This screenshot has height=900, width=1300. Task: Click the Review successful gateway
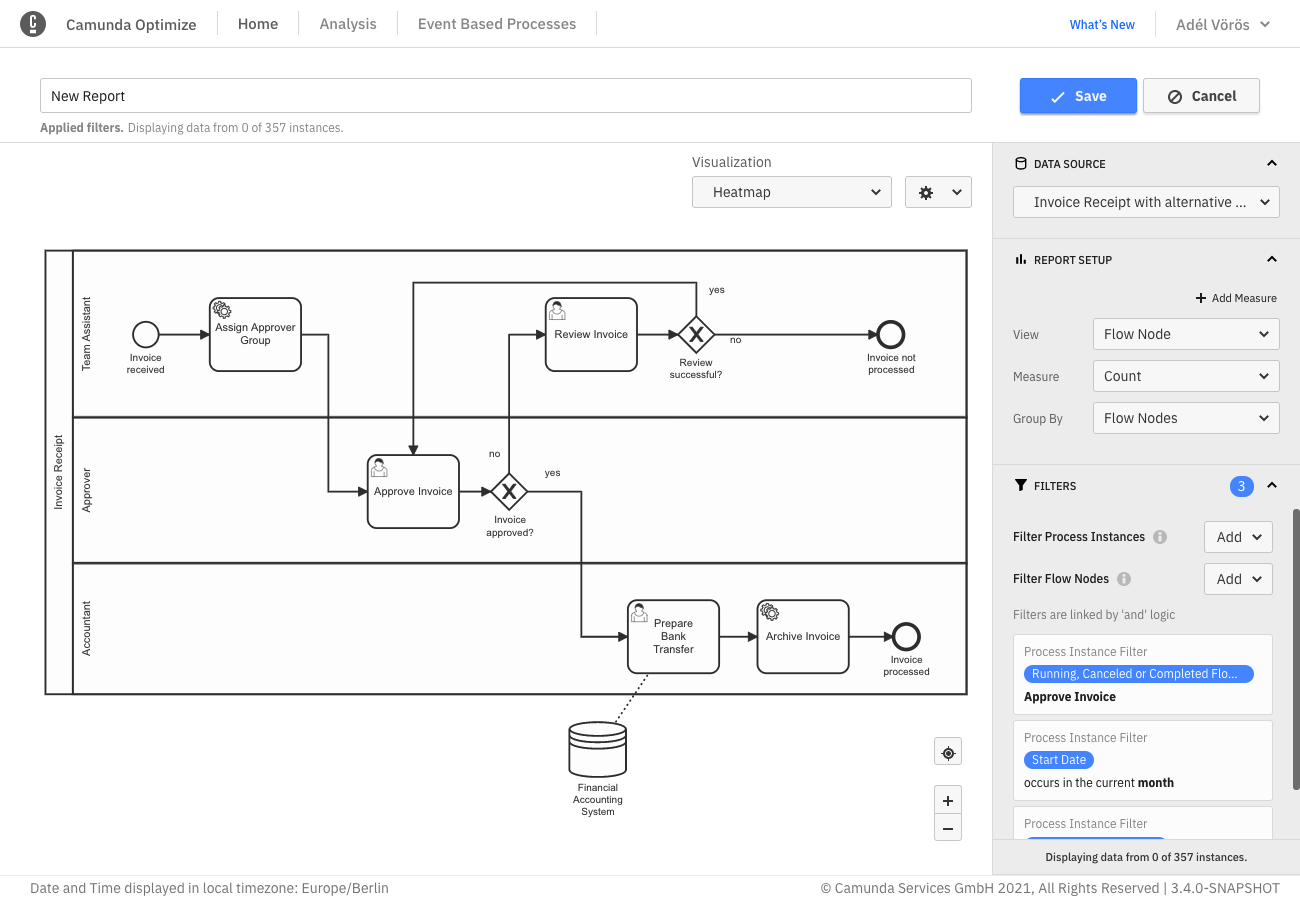(x=696, y=334)
